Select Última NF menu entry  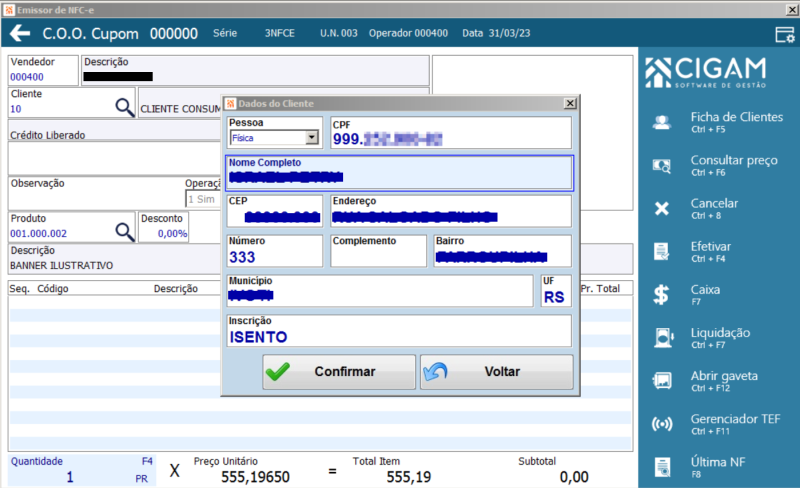[x=719, y=467]
